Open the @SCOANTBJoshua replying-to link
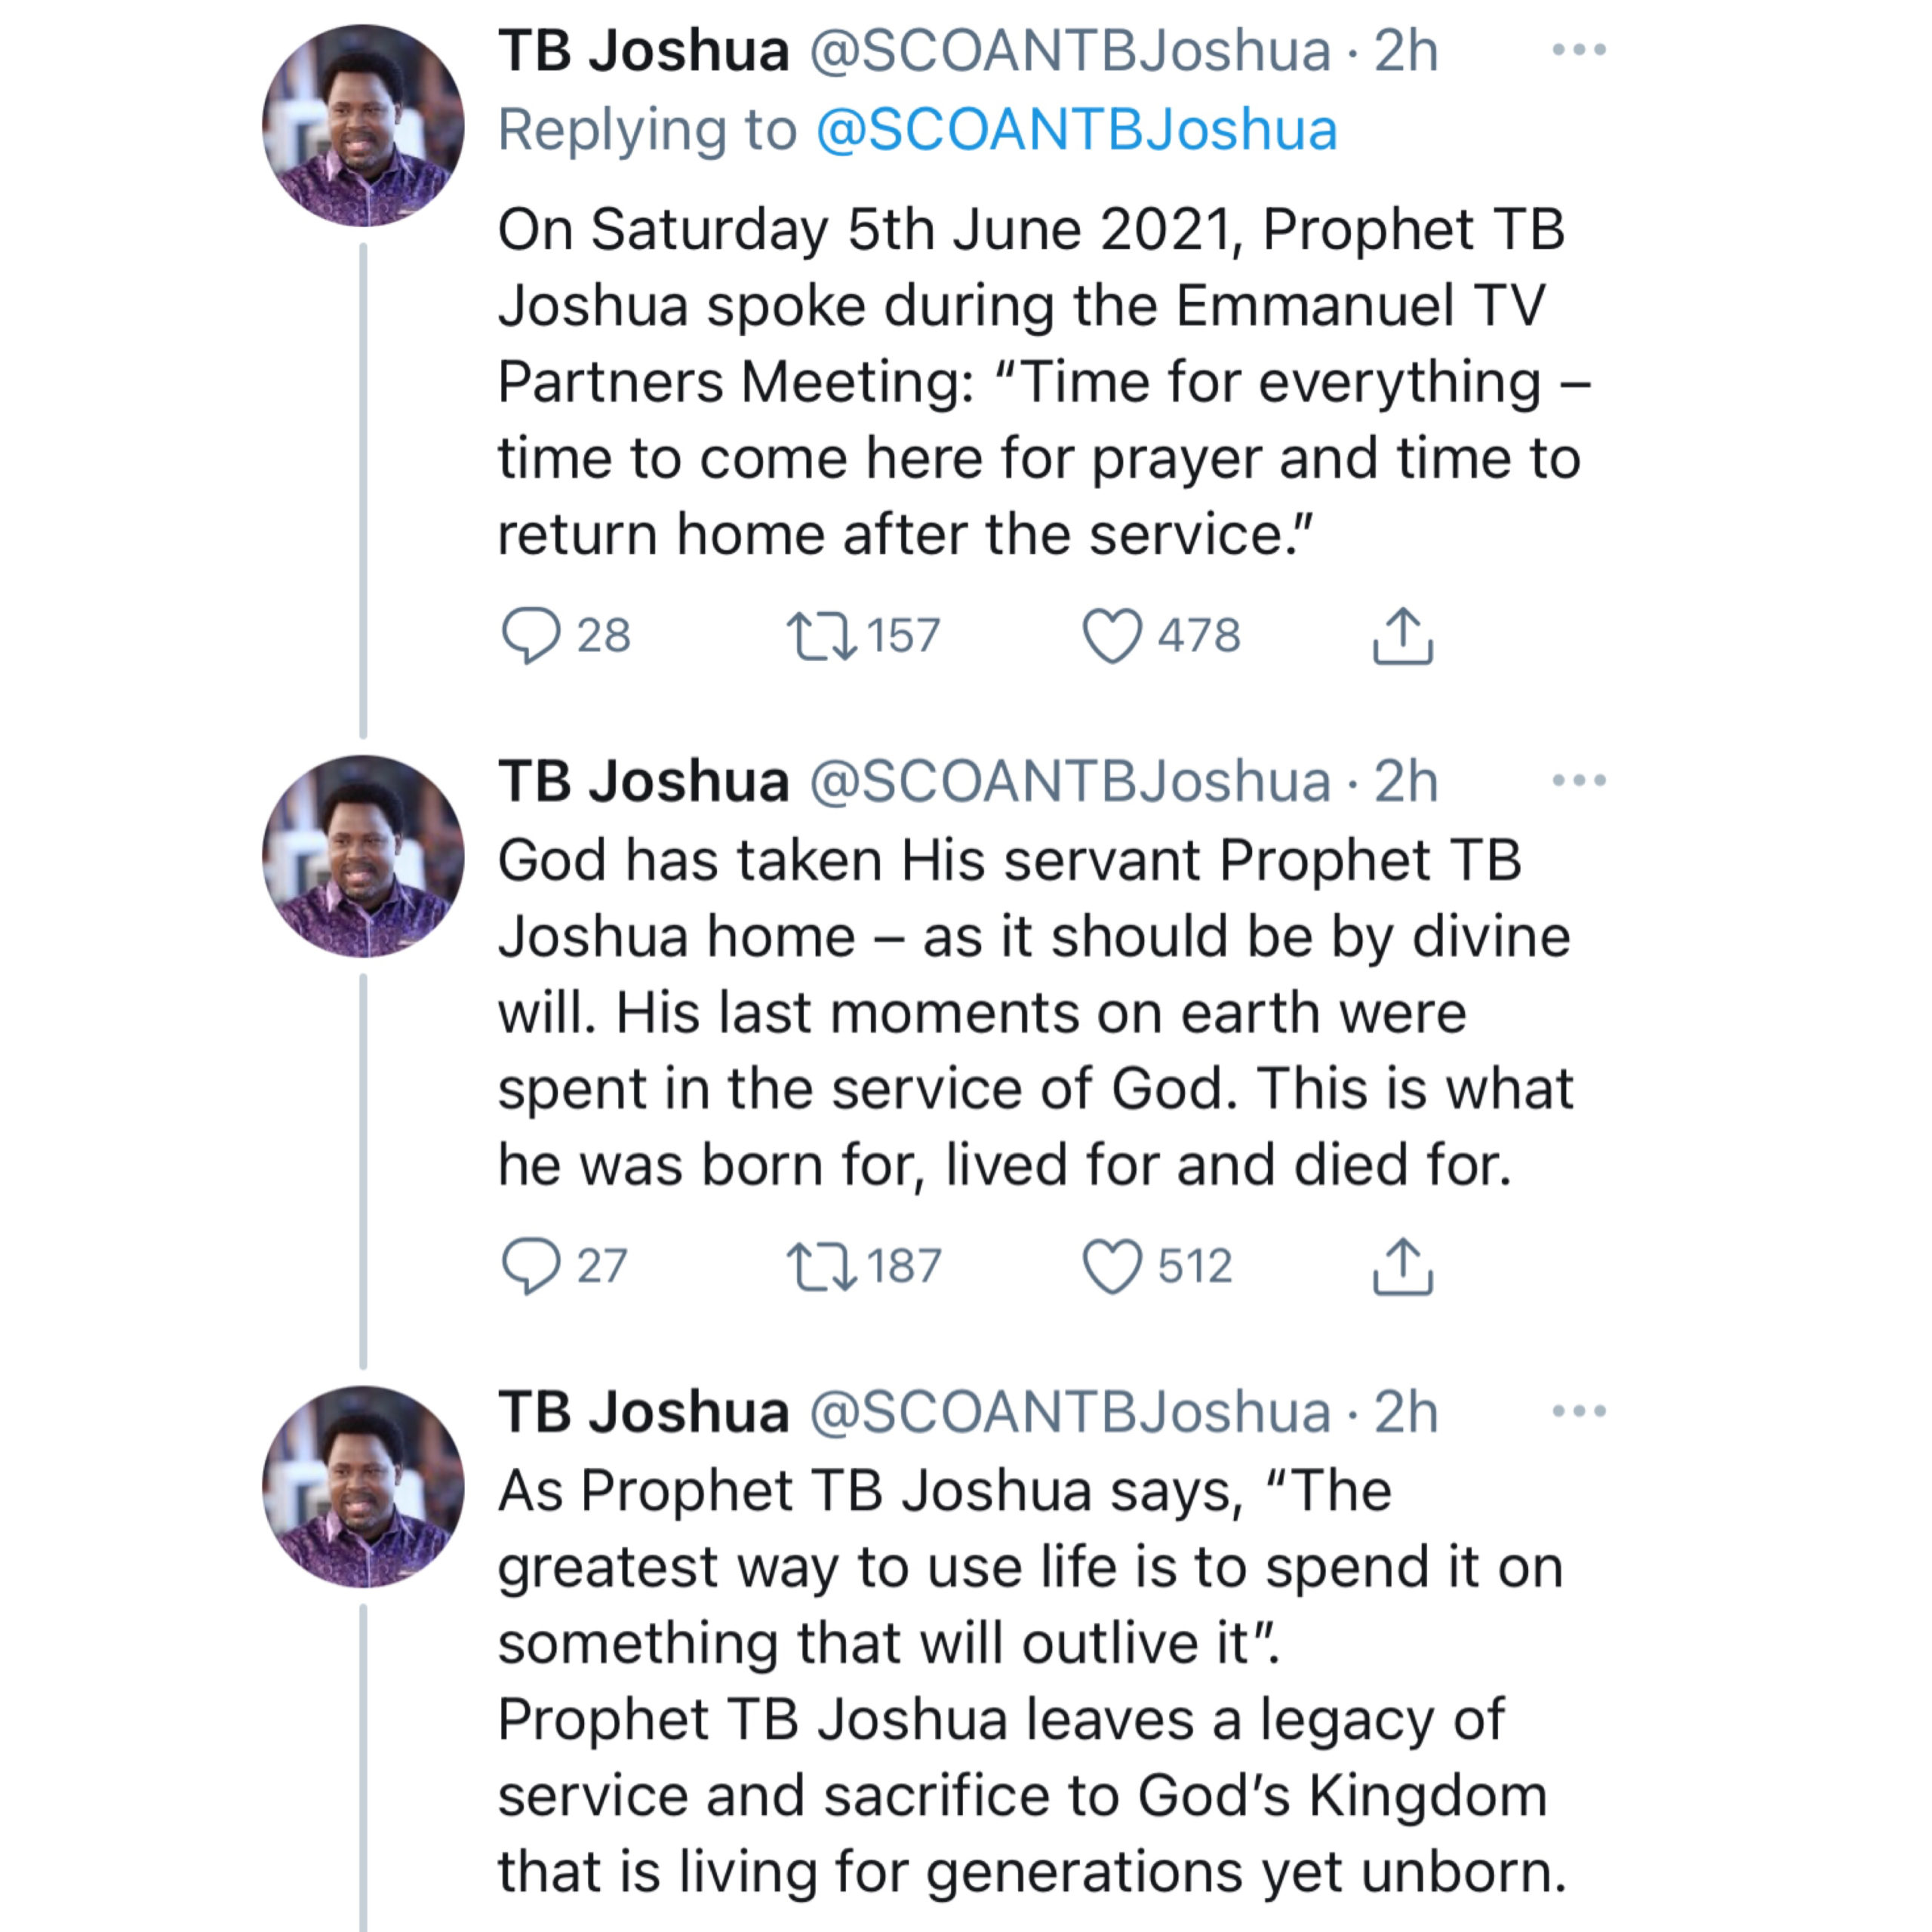This screenshot has width=1932, height=1932. (x=1076, y=130)
